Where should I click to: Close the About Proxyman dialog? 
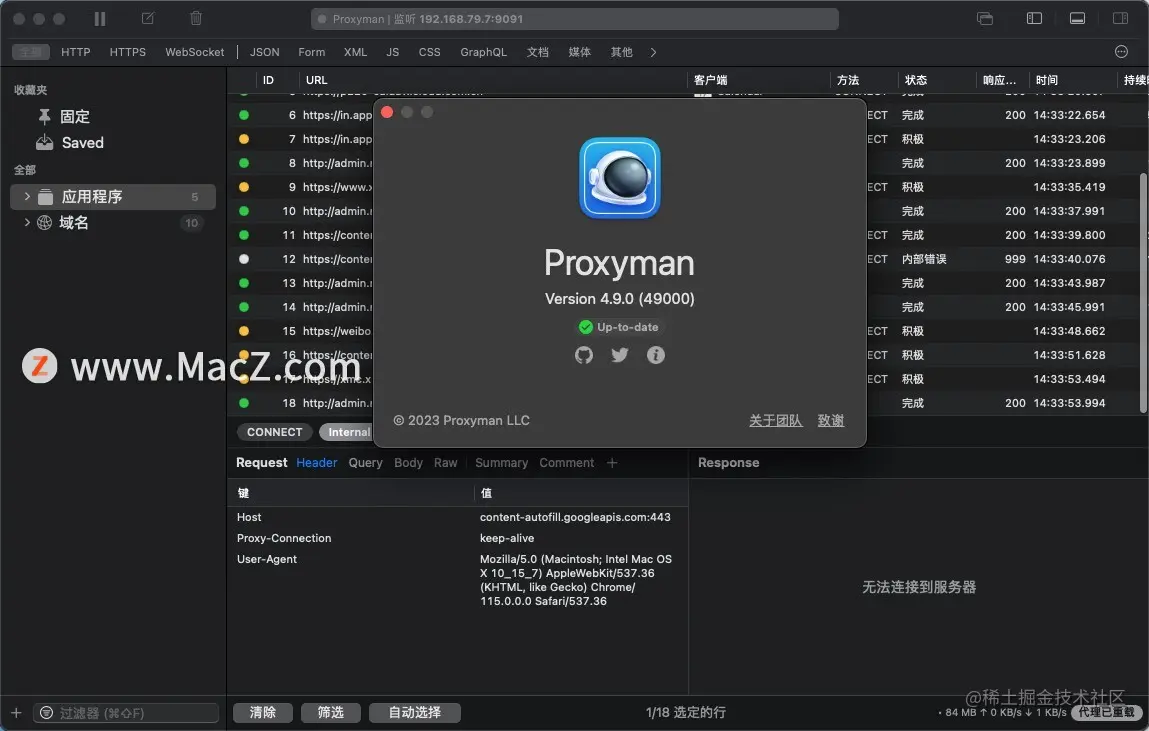[x=387, y=112]
